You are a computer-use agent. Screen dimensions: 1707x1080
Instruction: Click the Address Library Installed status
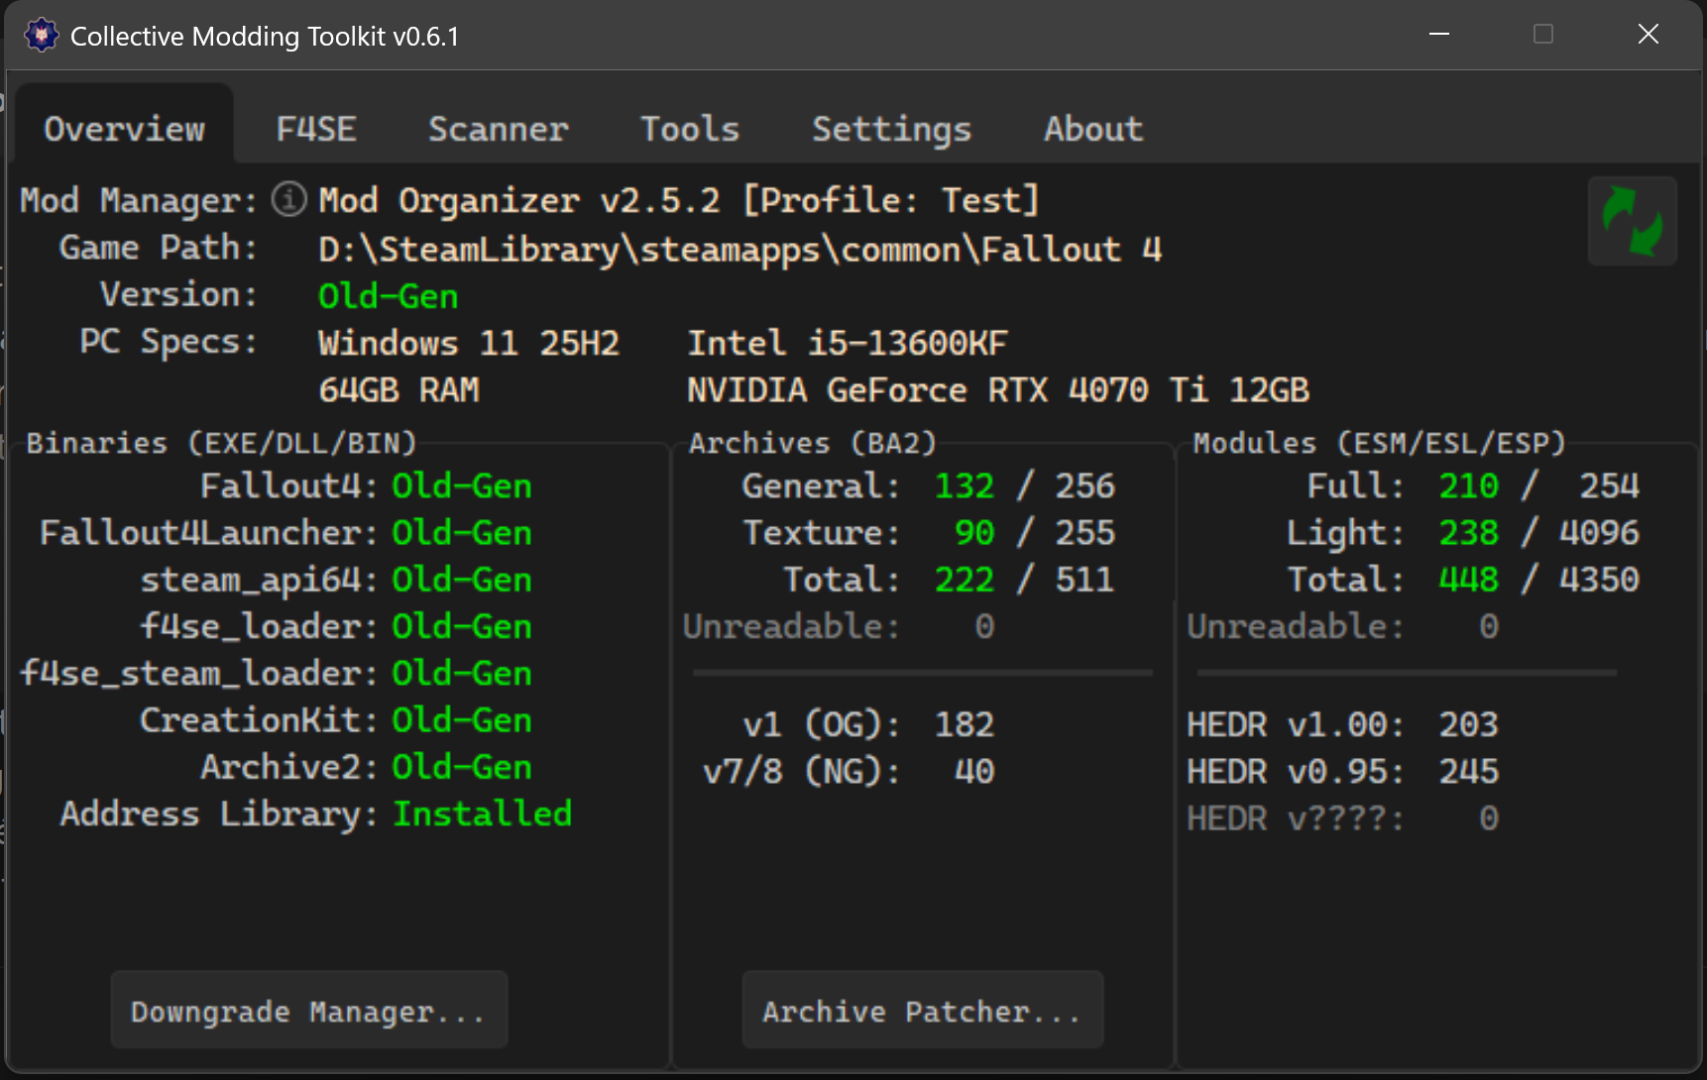[x=483, y=814]
